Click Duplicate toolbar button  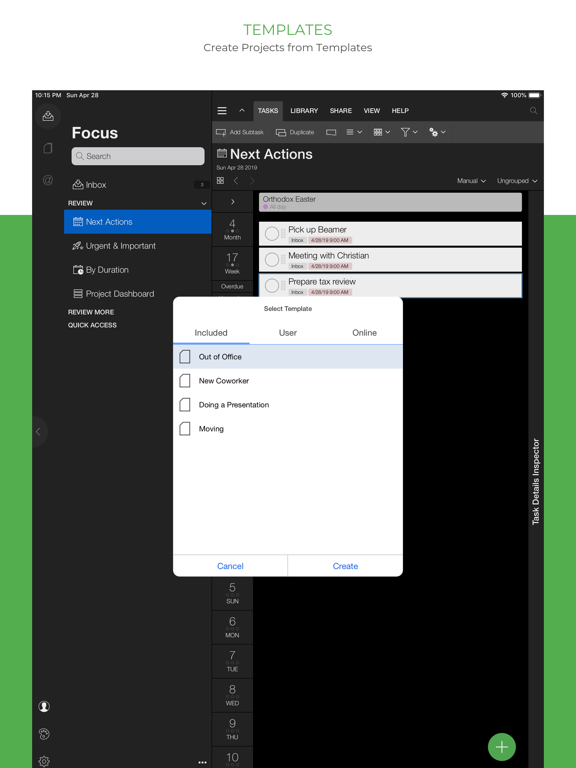click(x=295, y=132)
